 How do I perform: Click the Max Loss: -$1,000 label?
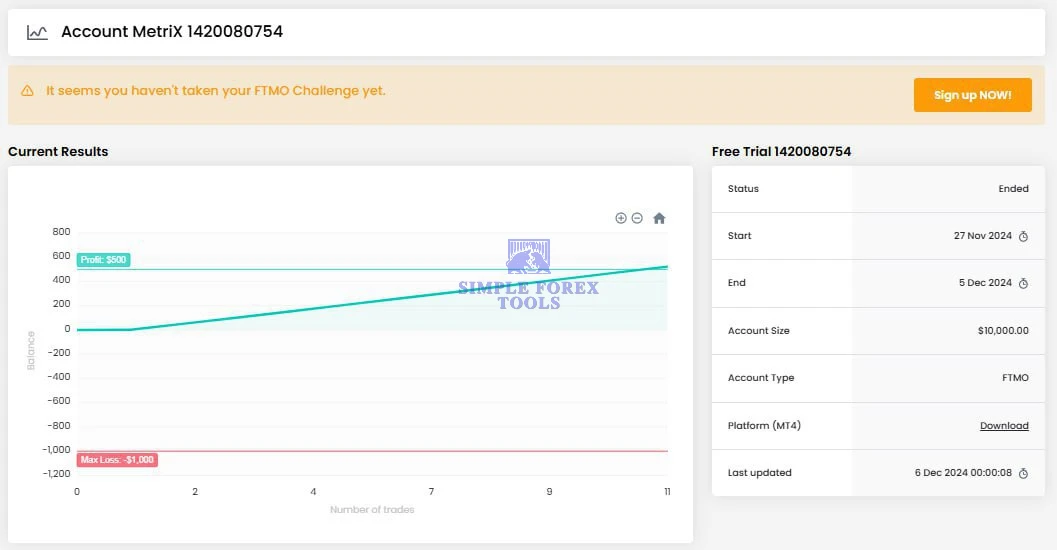pyautogui.click(x=117, y=460)
